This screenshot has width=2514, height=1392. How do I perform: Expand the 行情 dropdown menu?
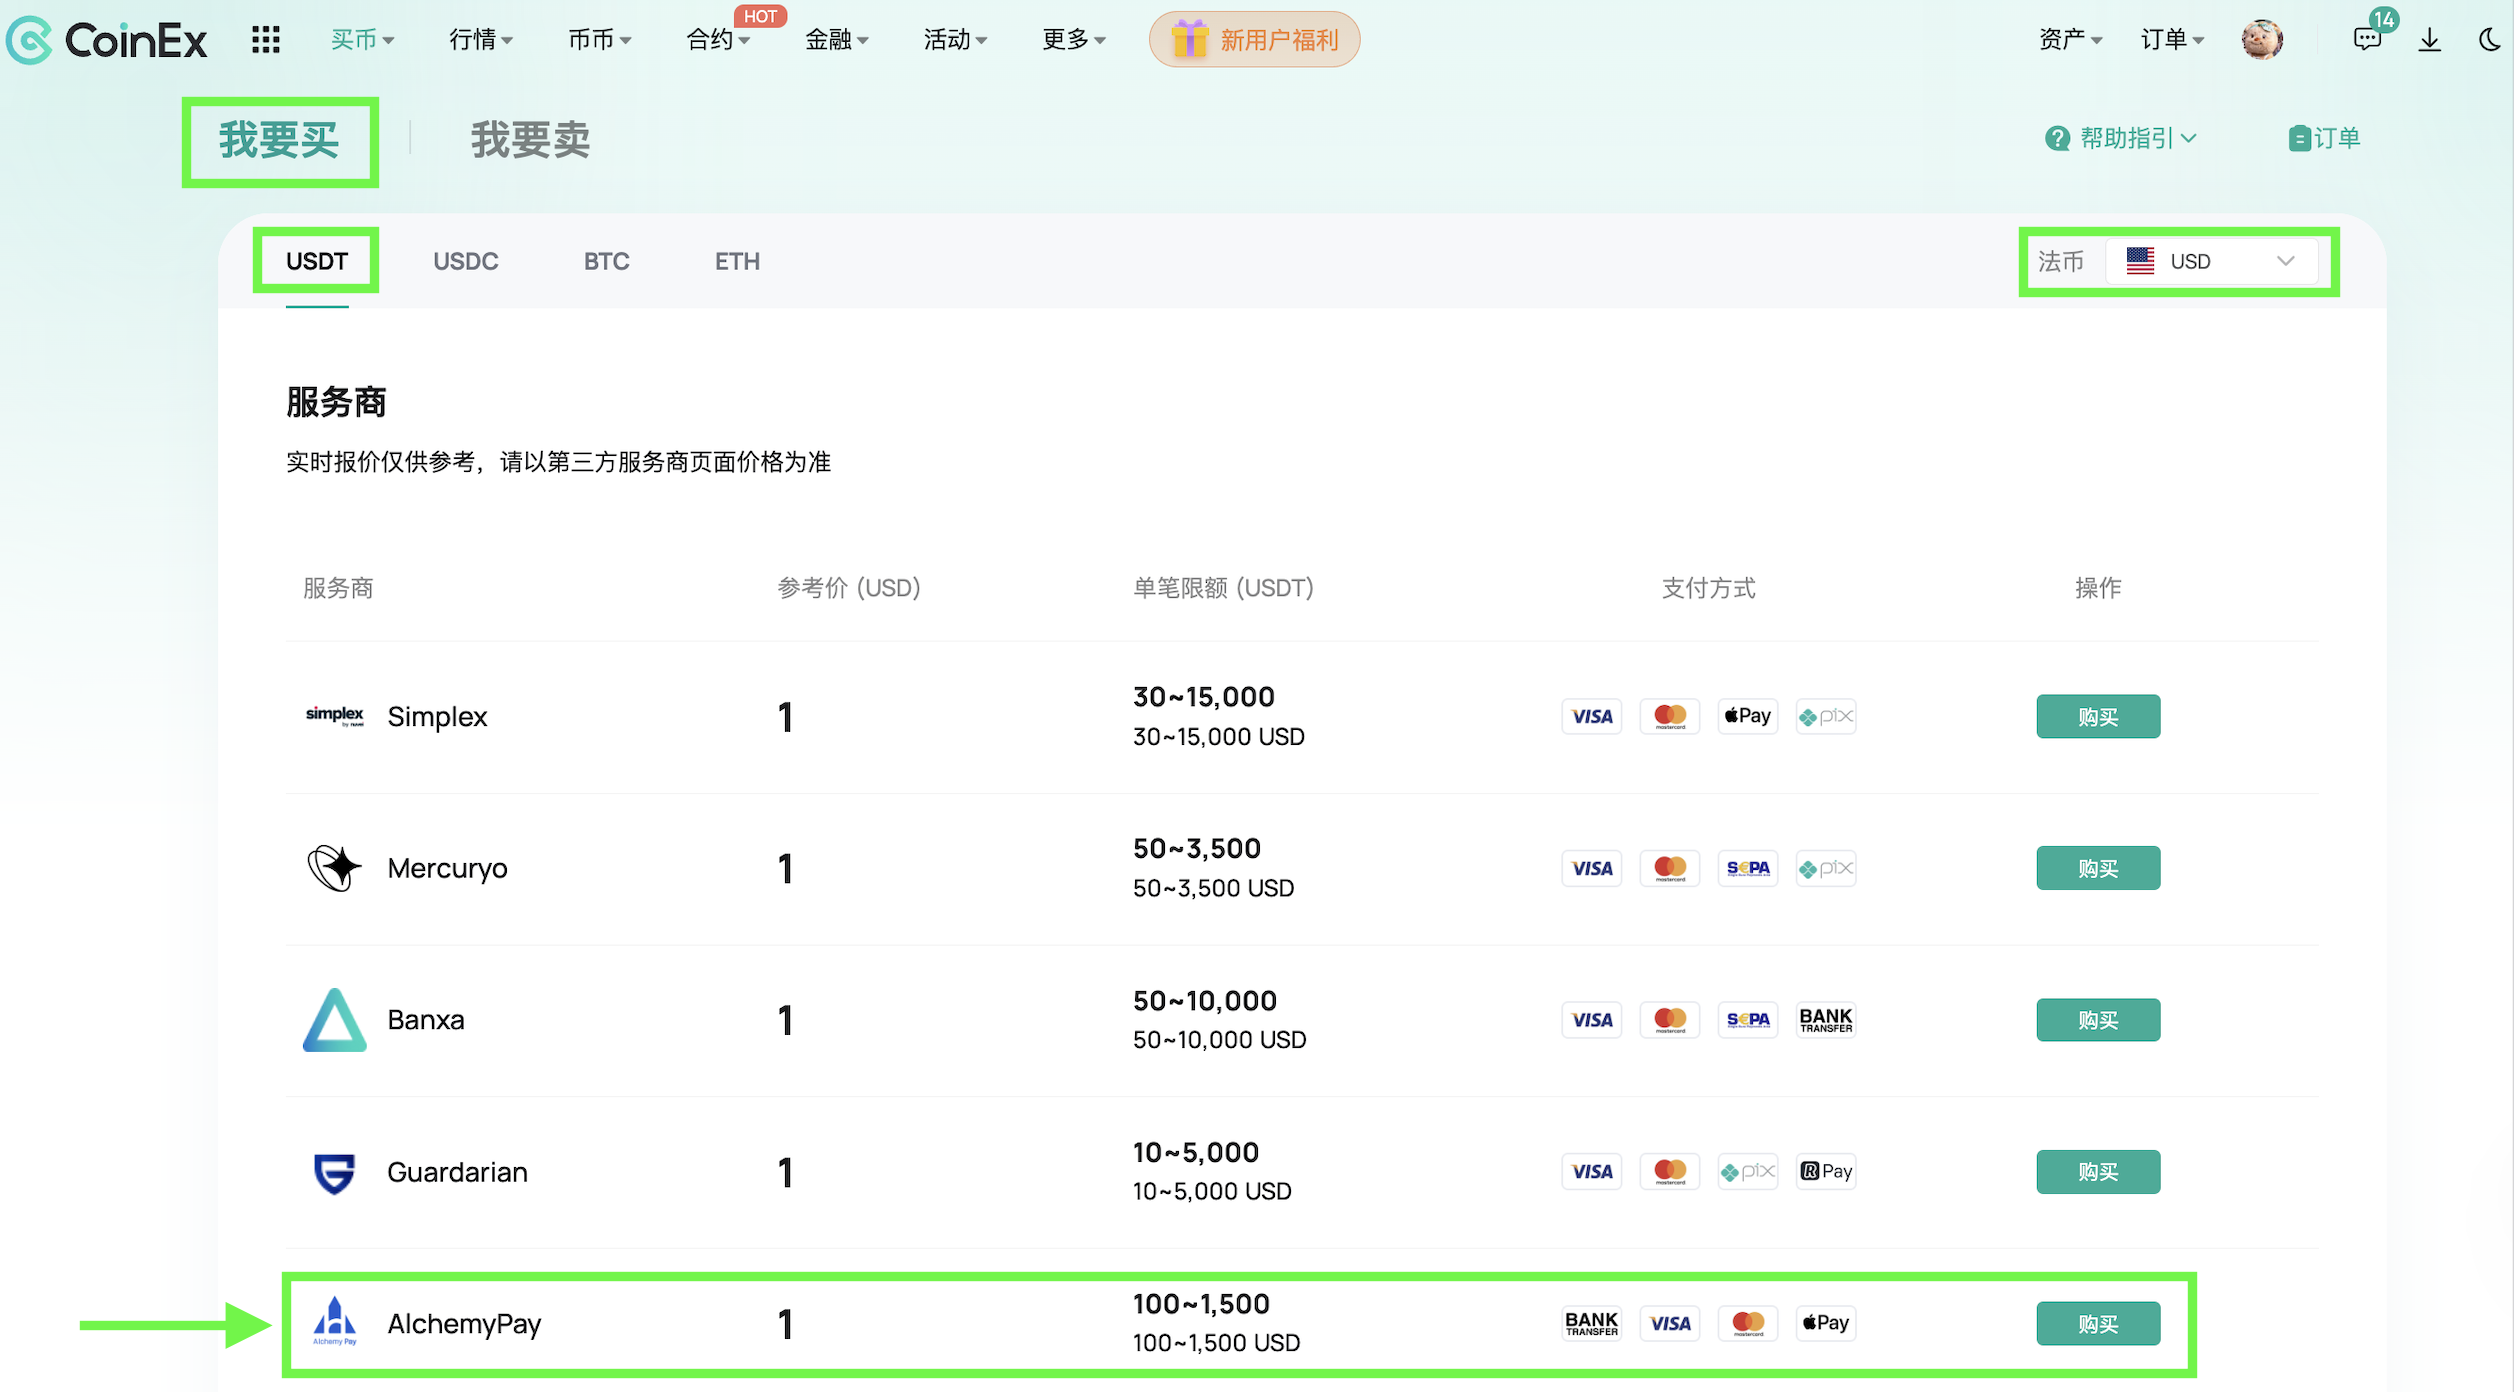pyautogui.click(x=480, y=40)
